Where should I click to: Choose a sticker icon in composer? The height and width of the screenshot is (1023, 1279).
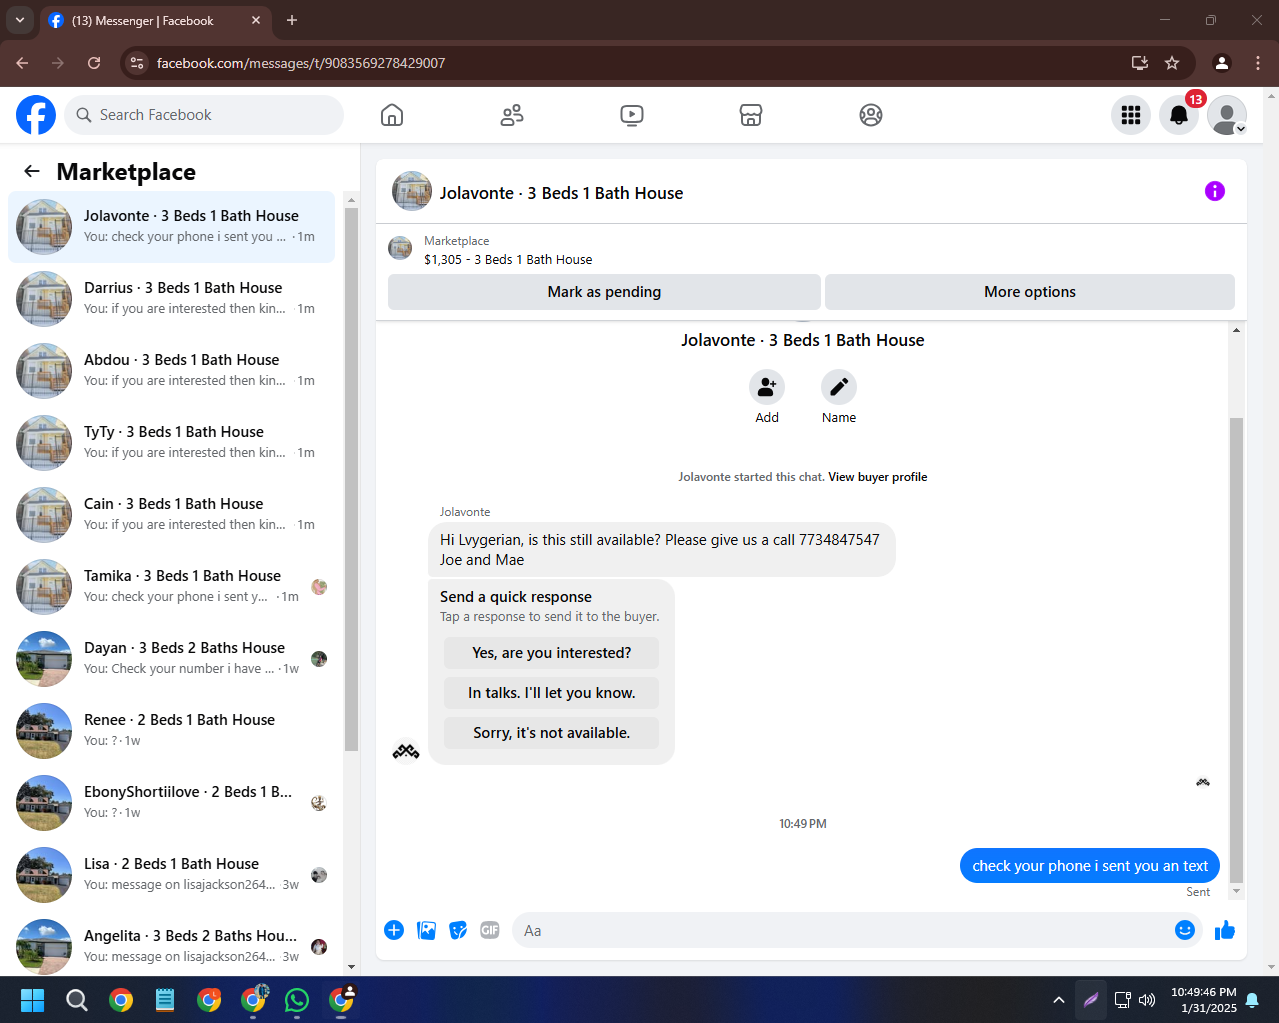pos(458,930)
